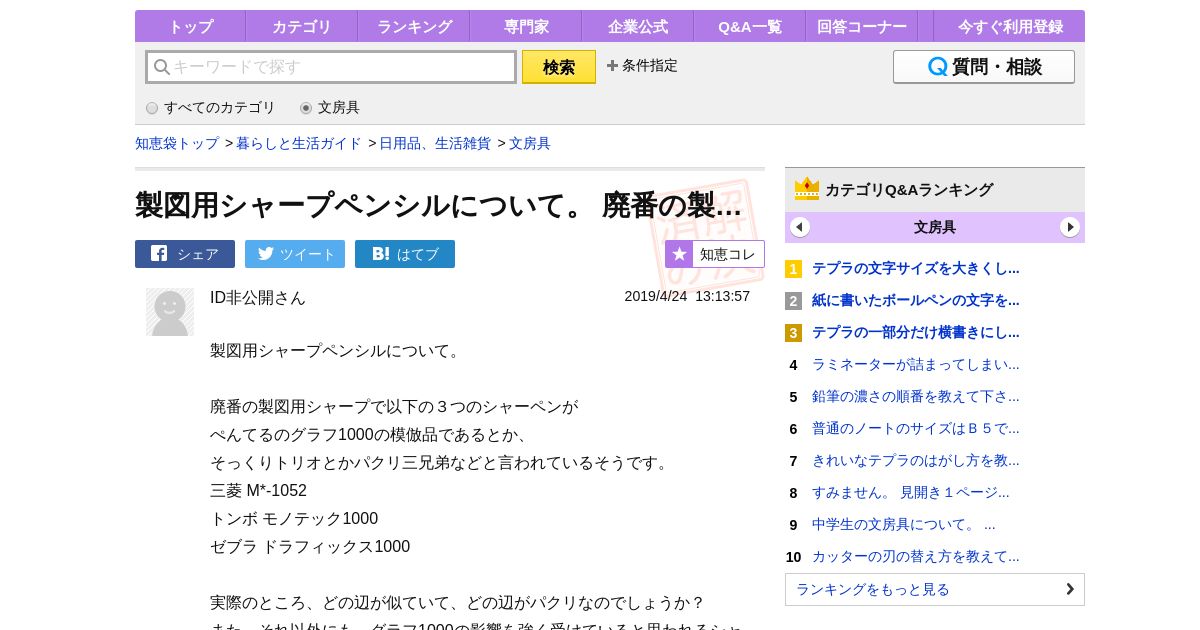
Task: Focus the キーワードで探す search field
Action: [x=331, y=67]
